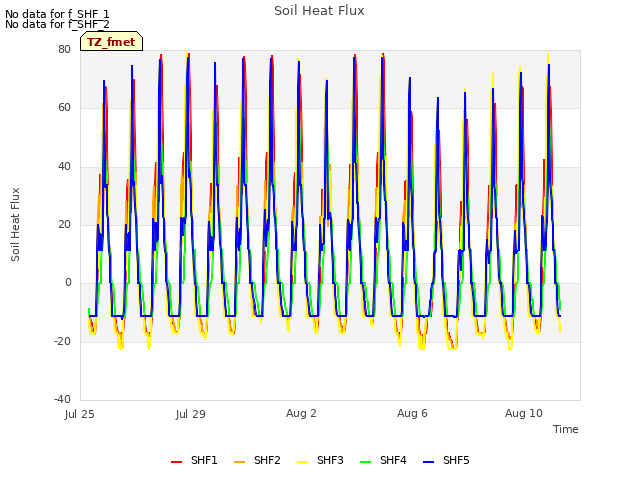This screenshot has height=480, width=640.
Task: Click the red SHF1 legend swatch
Action: (176, 462)
